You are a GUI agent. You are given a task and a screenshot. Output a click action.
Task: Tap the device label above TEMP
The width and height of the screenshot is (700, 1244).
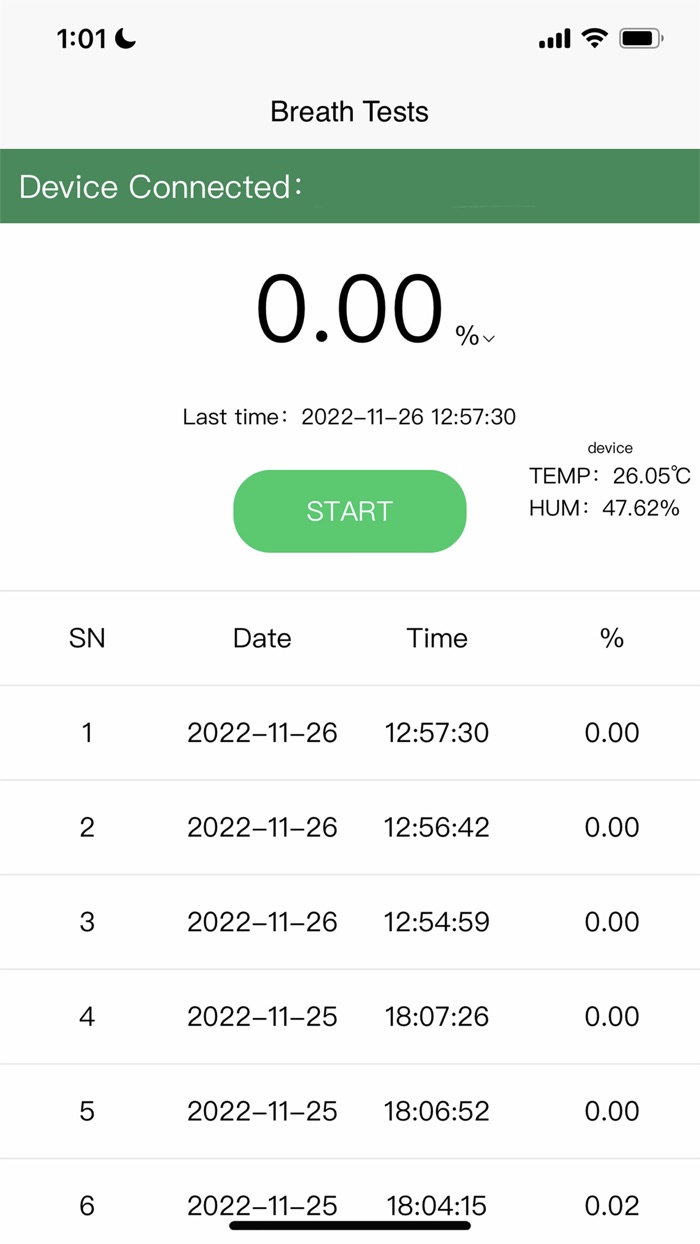coord(610,448)
